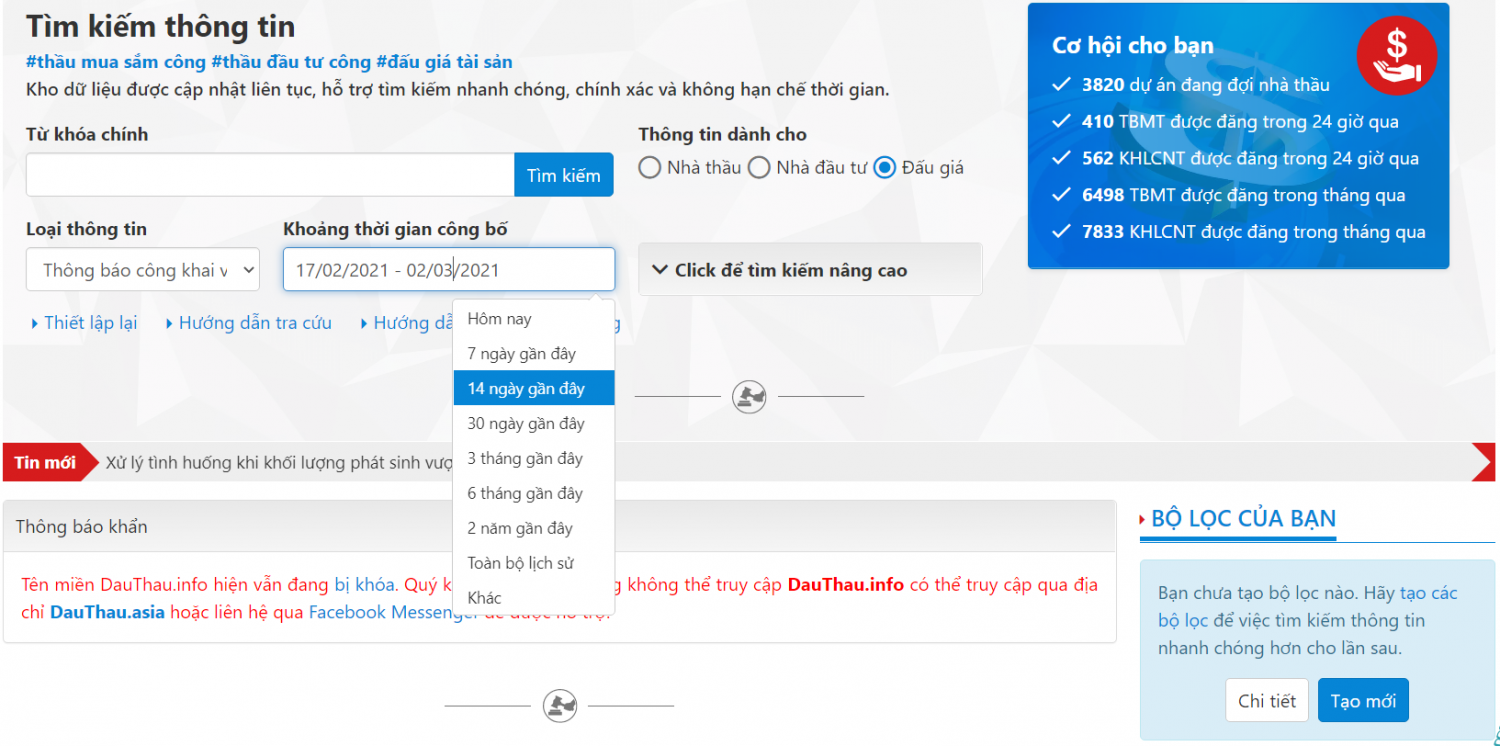This screenshot has height=746, width=1500.
Task: Choose 2 năm gần đây option
Action: coord(534,528)
